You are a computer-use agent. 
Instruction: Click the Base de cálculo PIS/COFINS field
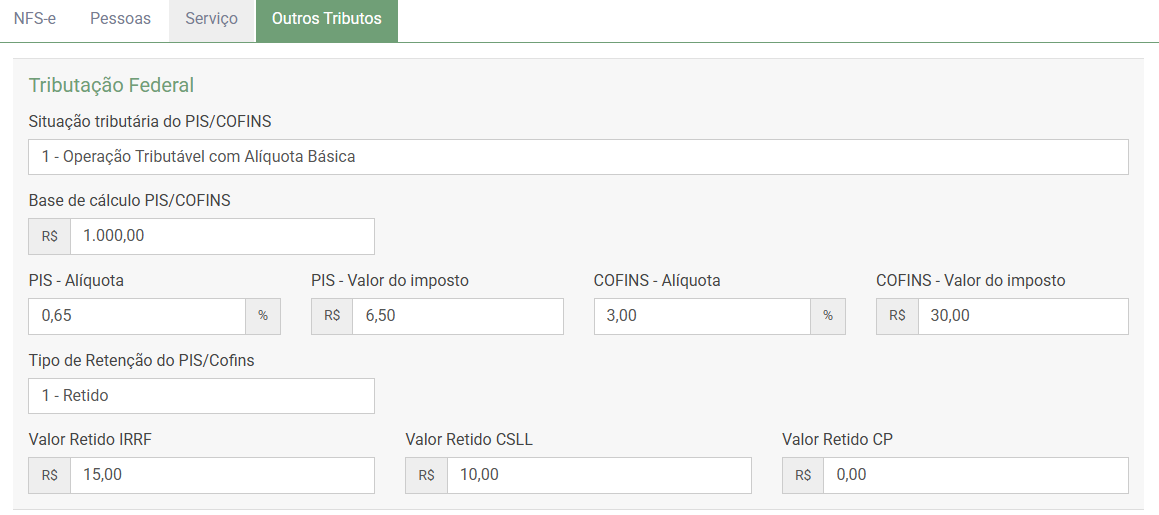(x=222, y=237)
